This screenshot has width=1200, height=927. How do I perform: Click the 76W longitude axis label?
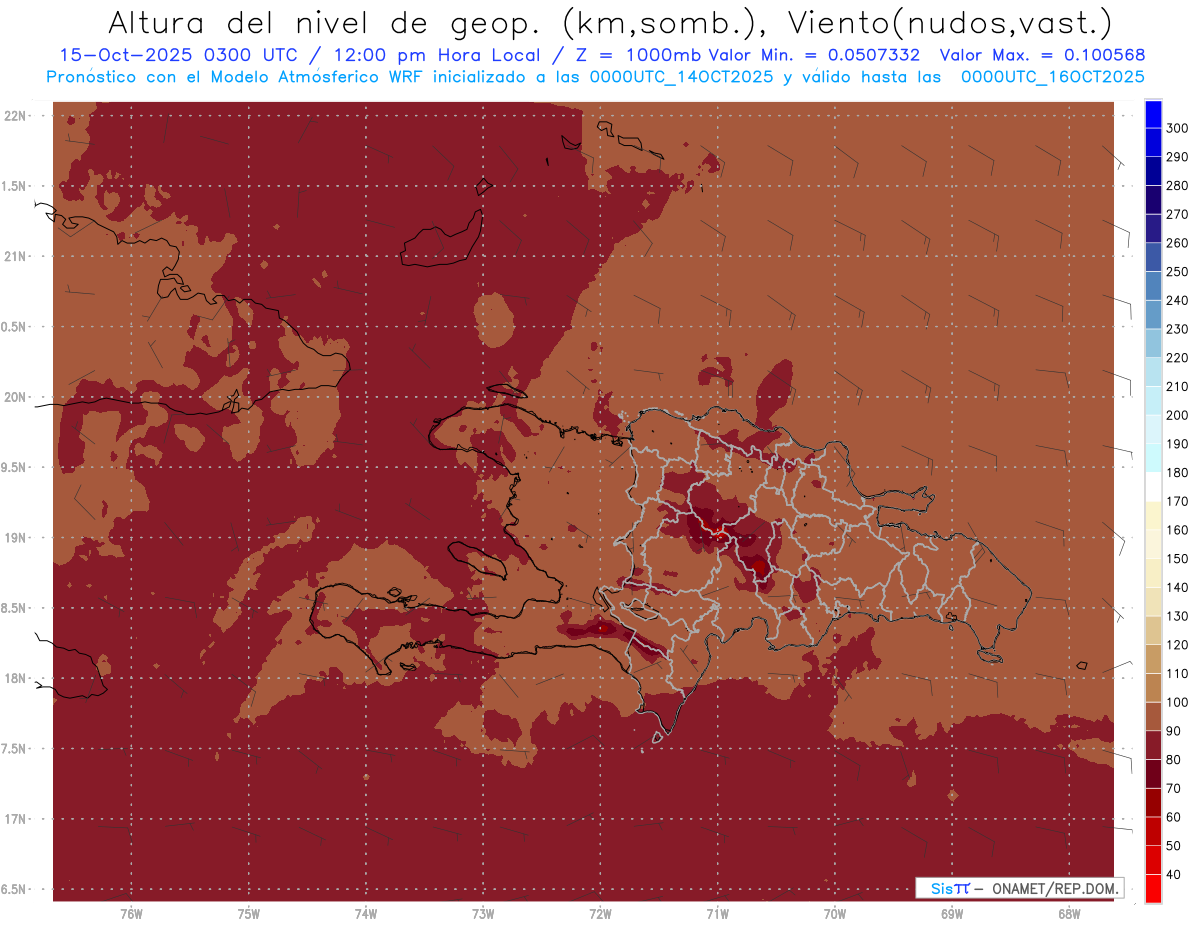[131, 914]
